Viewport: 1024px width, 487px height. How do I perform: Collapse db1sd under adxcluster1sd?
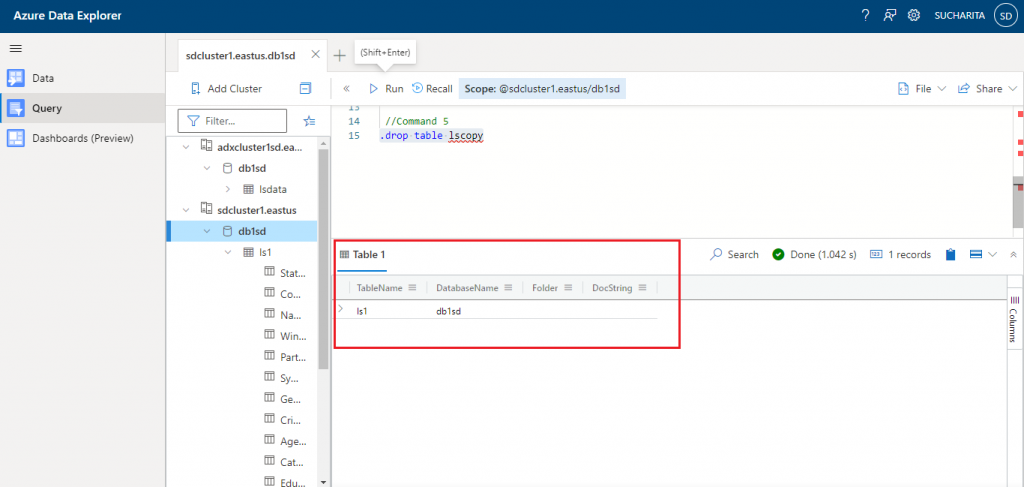[x=207, y=168]
